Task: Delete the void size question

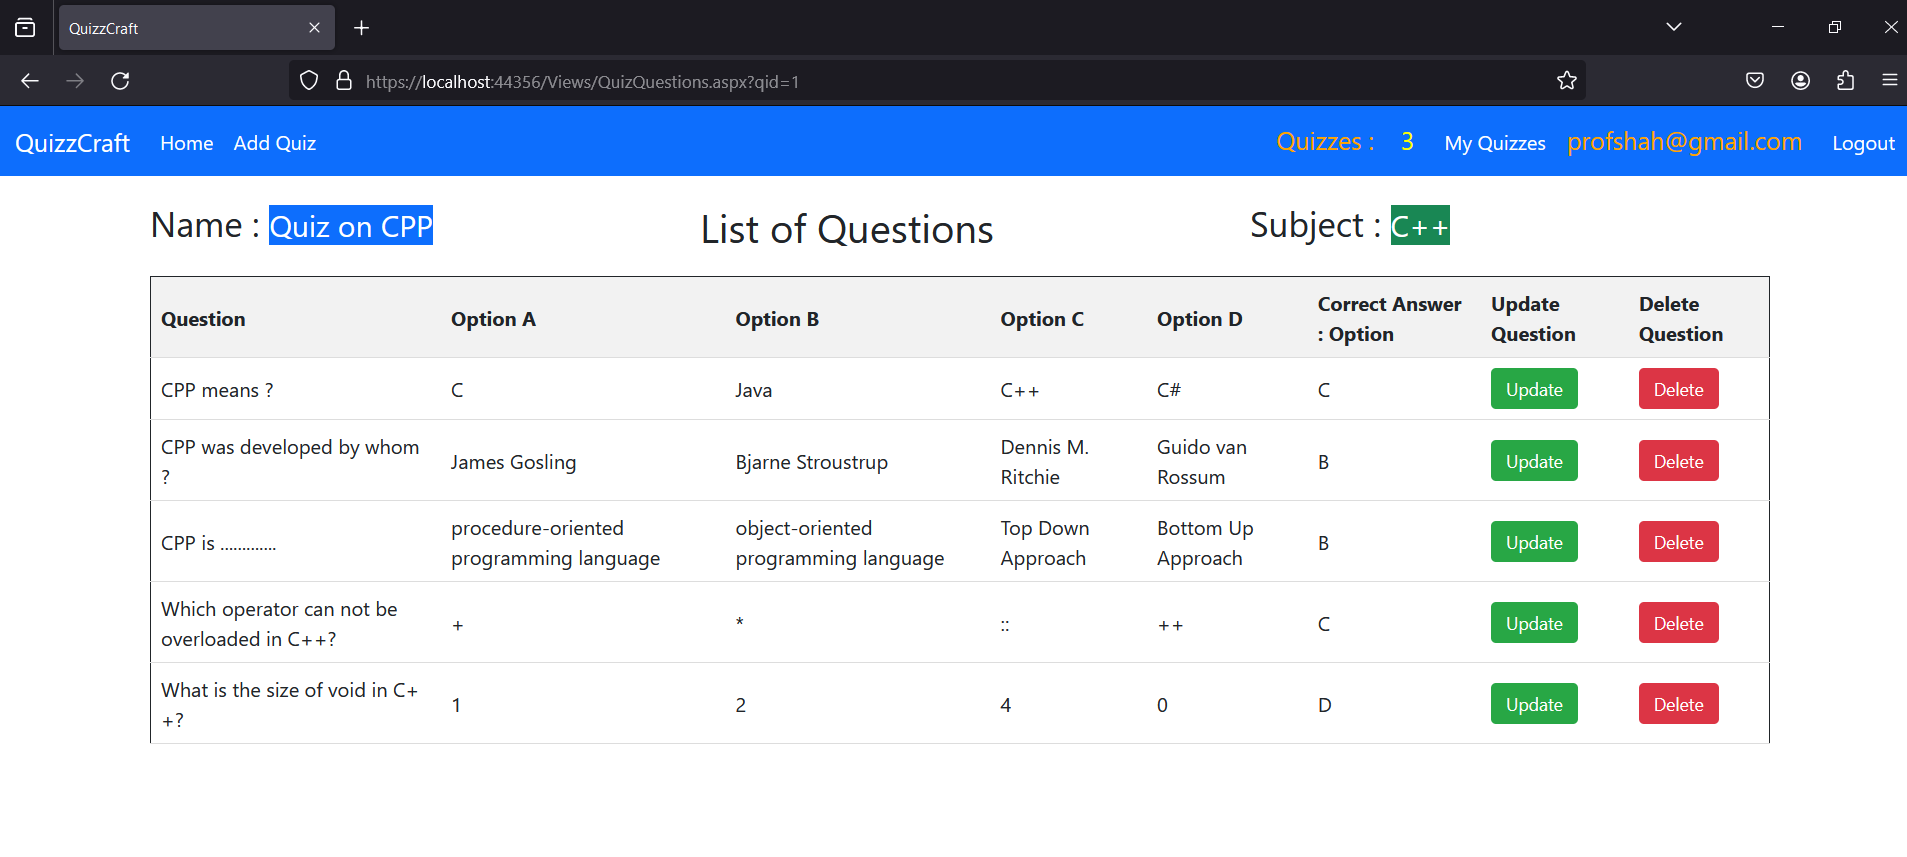Action: (1677, 704)
